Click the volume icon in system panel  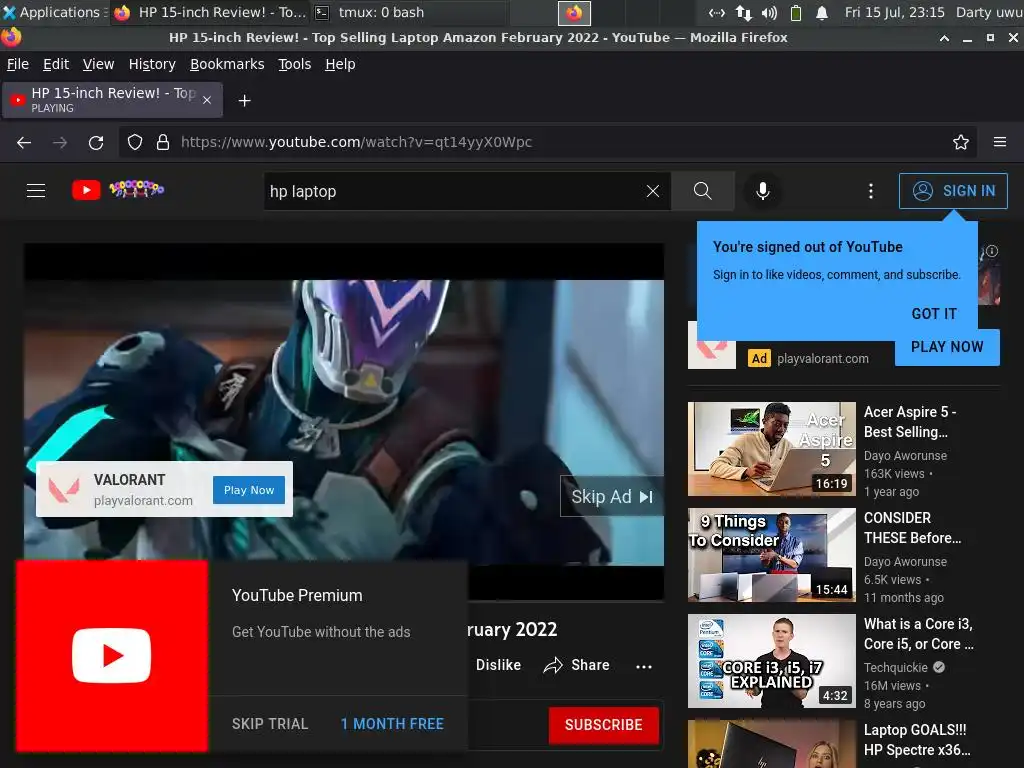click(769, 12)
